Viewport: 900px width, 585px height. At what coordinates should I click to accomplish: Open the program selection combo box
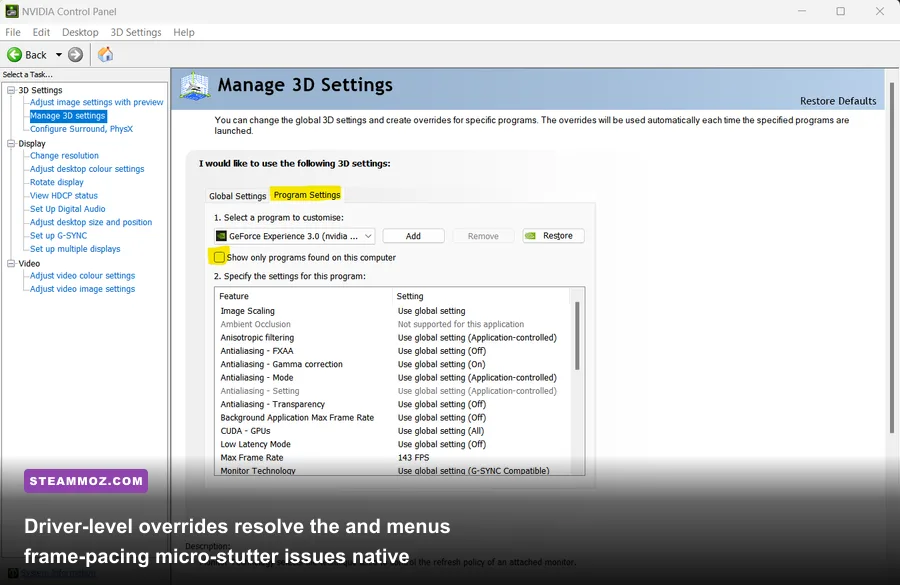(x=294, y=236)
